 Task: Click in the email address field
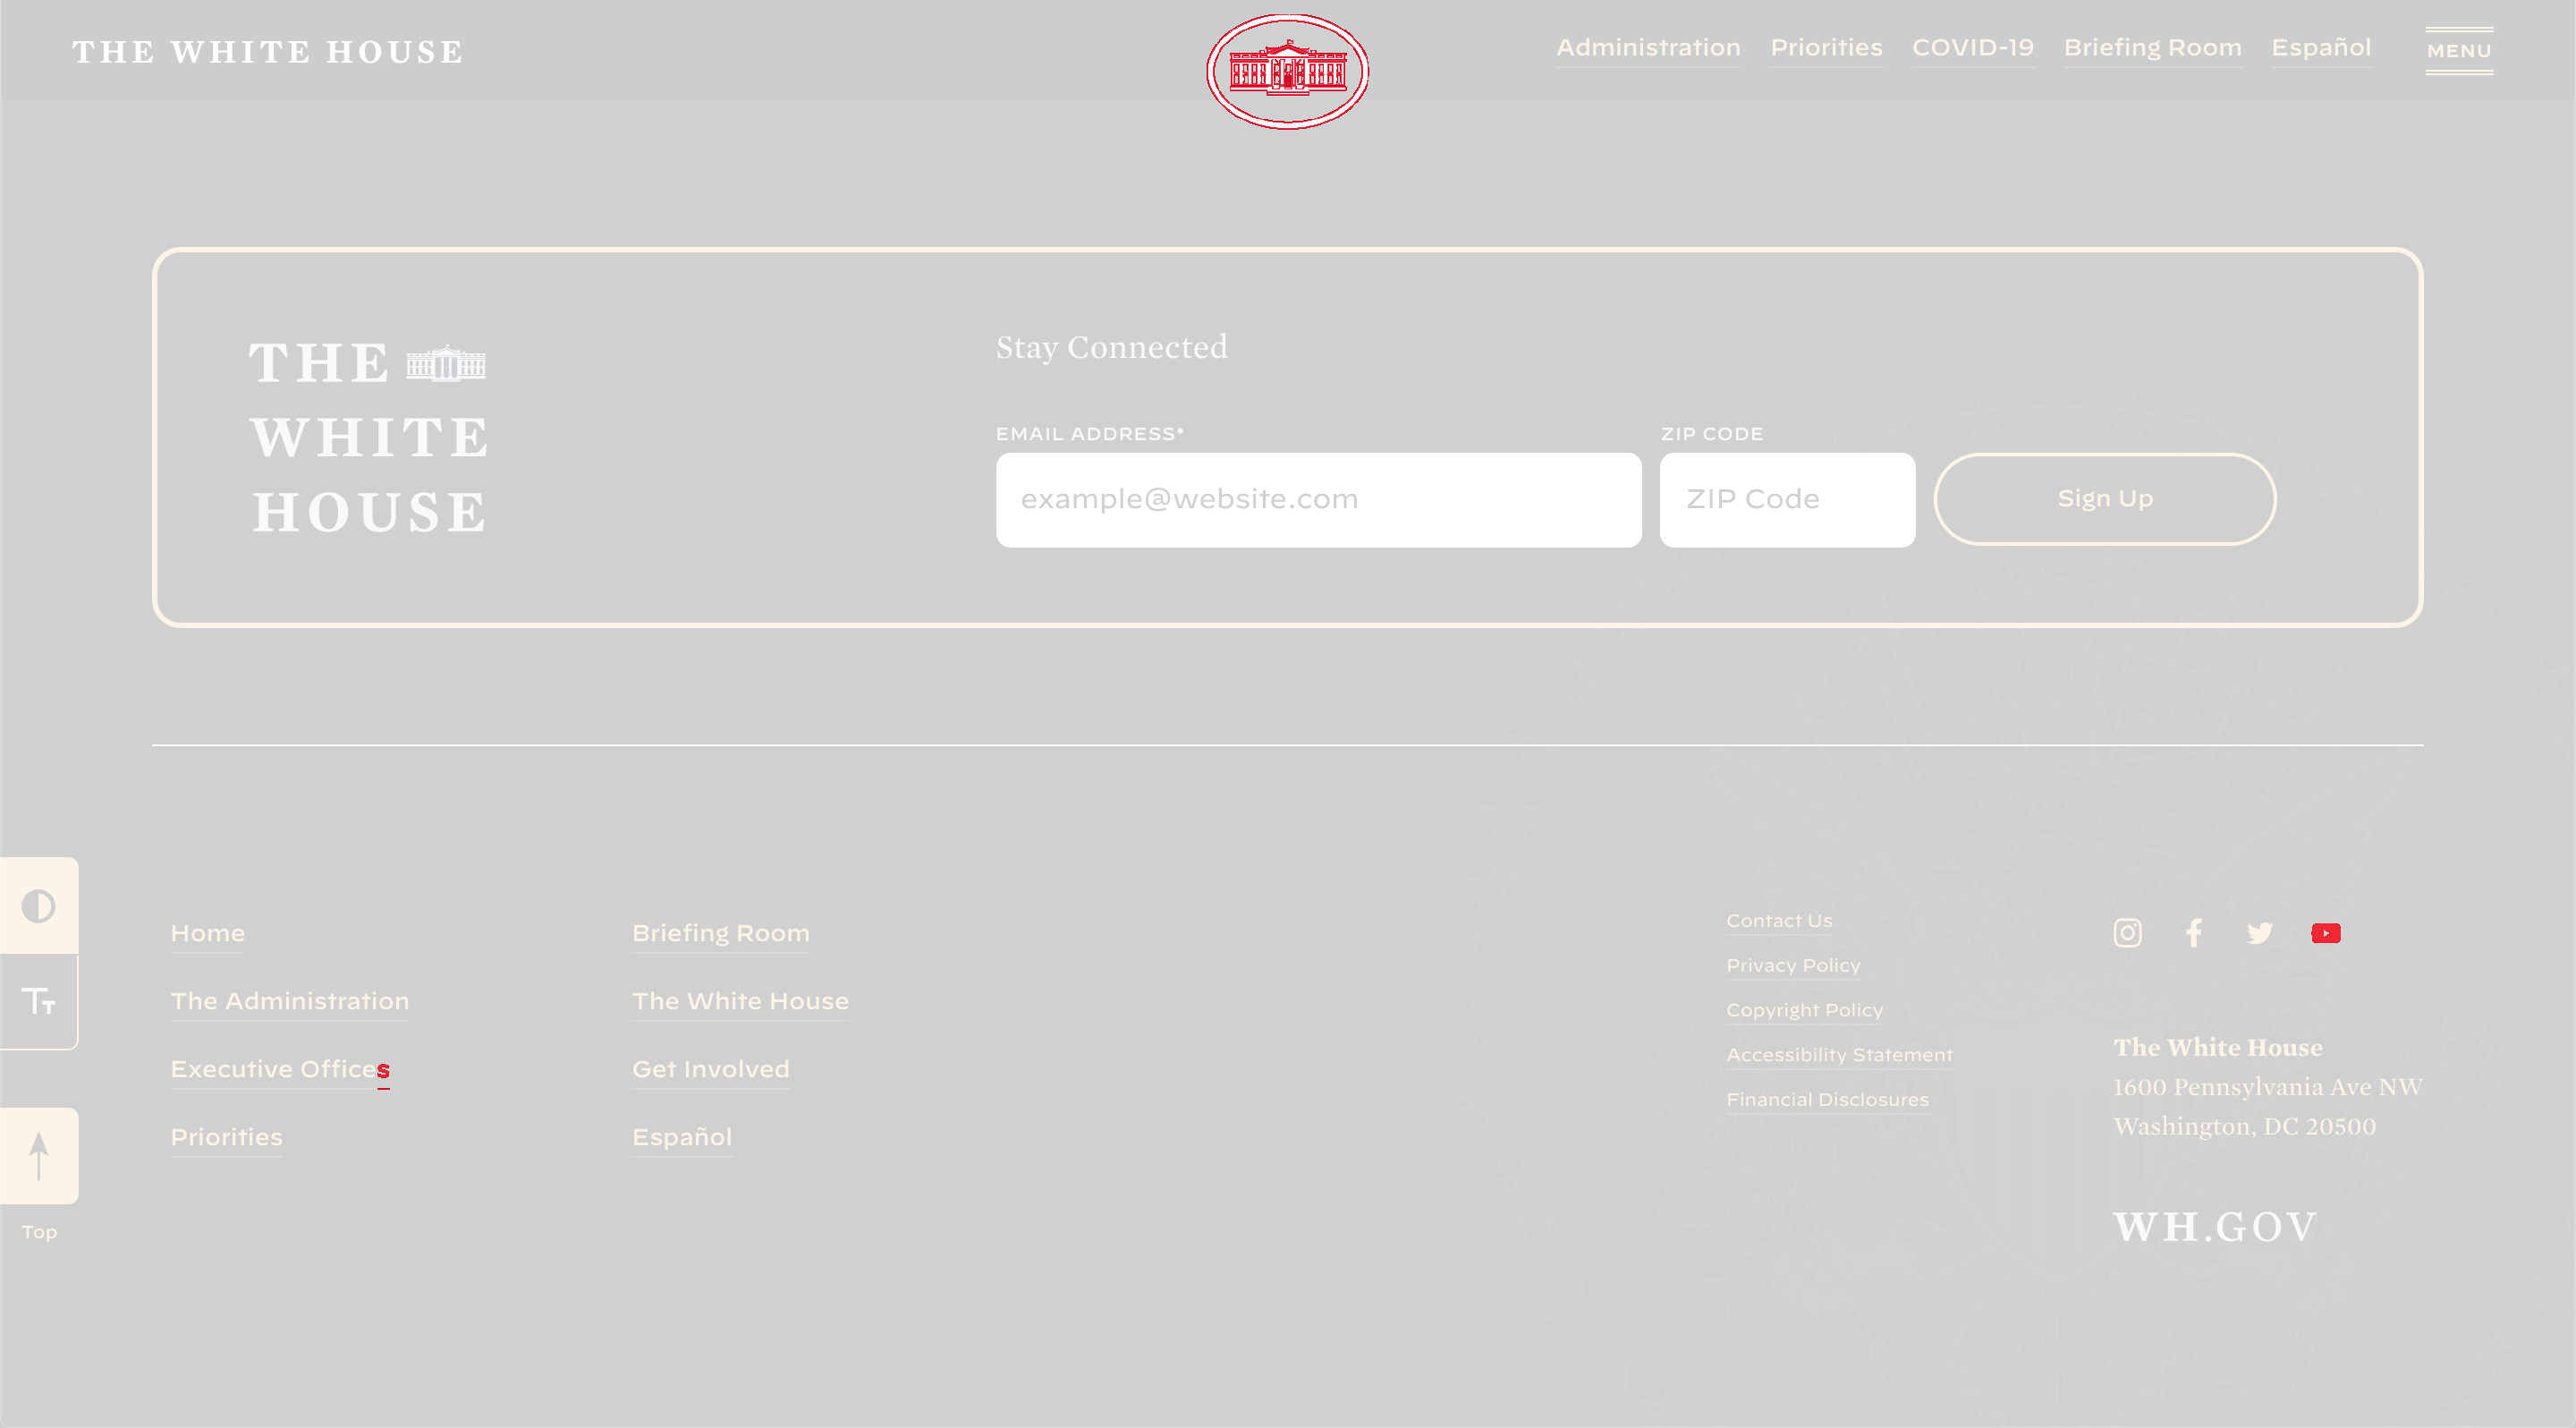(x=1318, y=499)
